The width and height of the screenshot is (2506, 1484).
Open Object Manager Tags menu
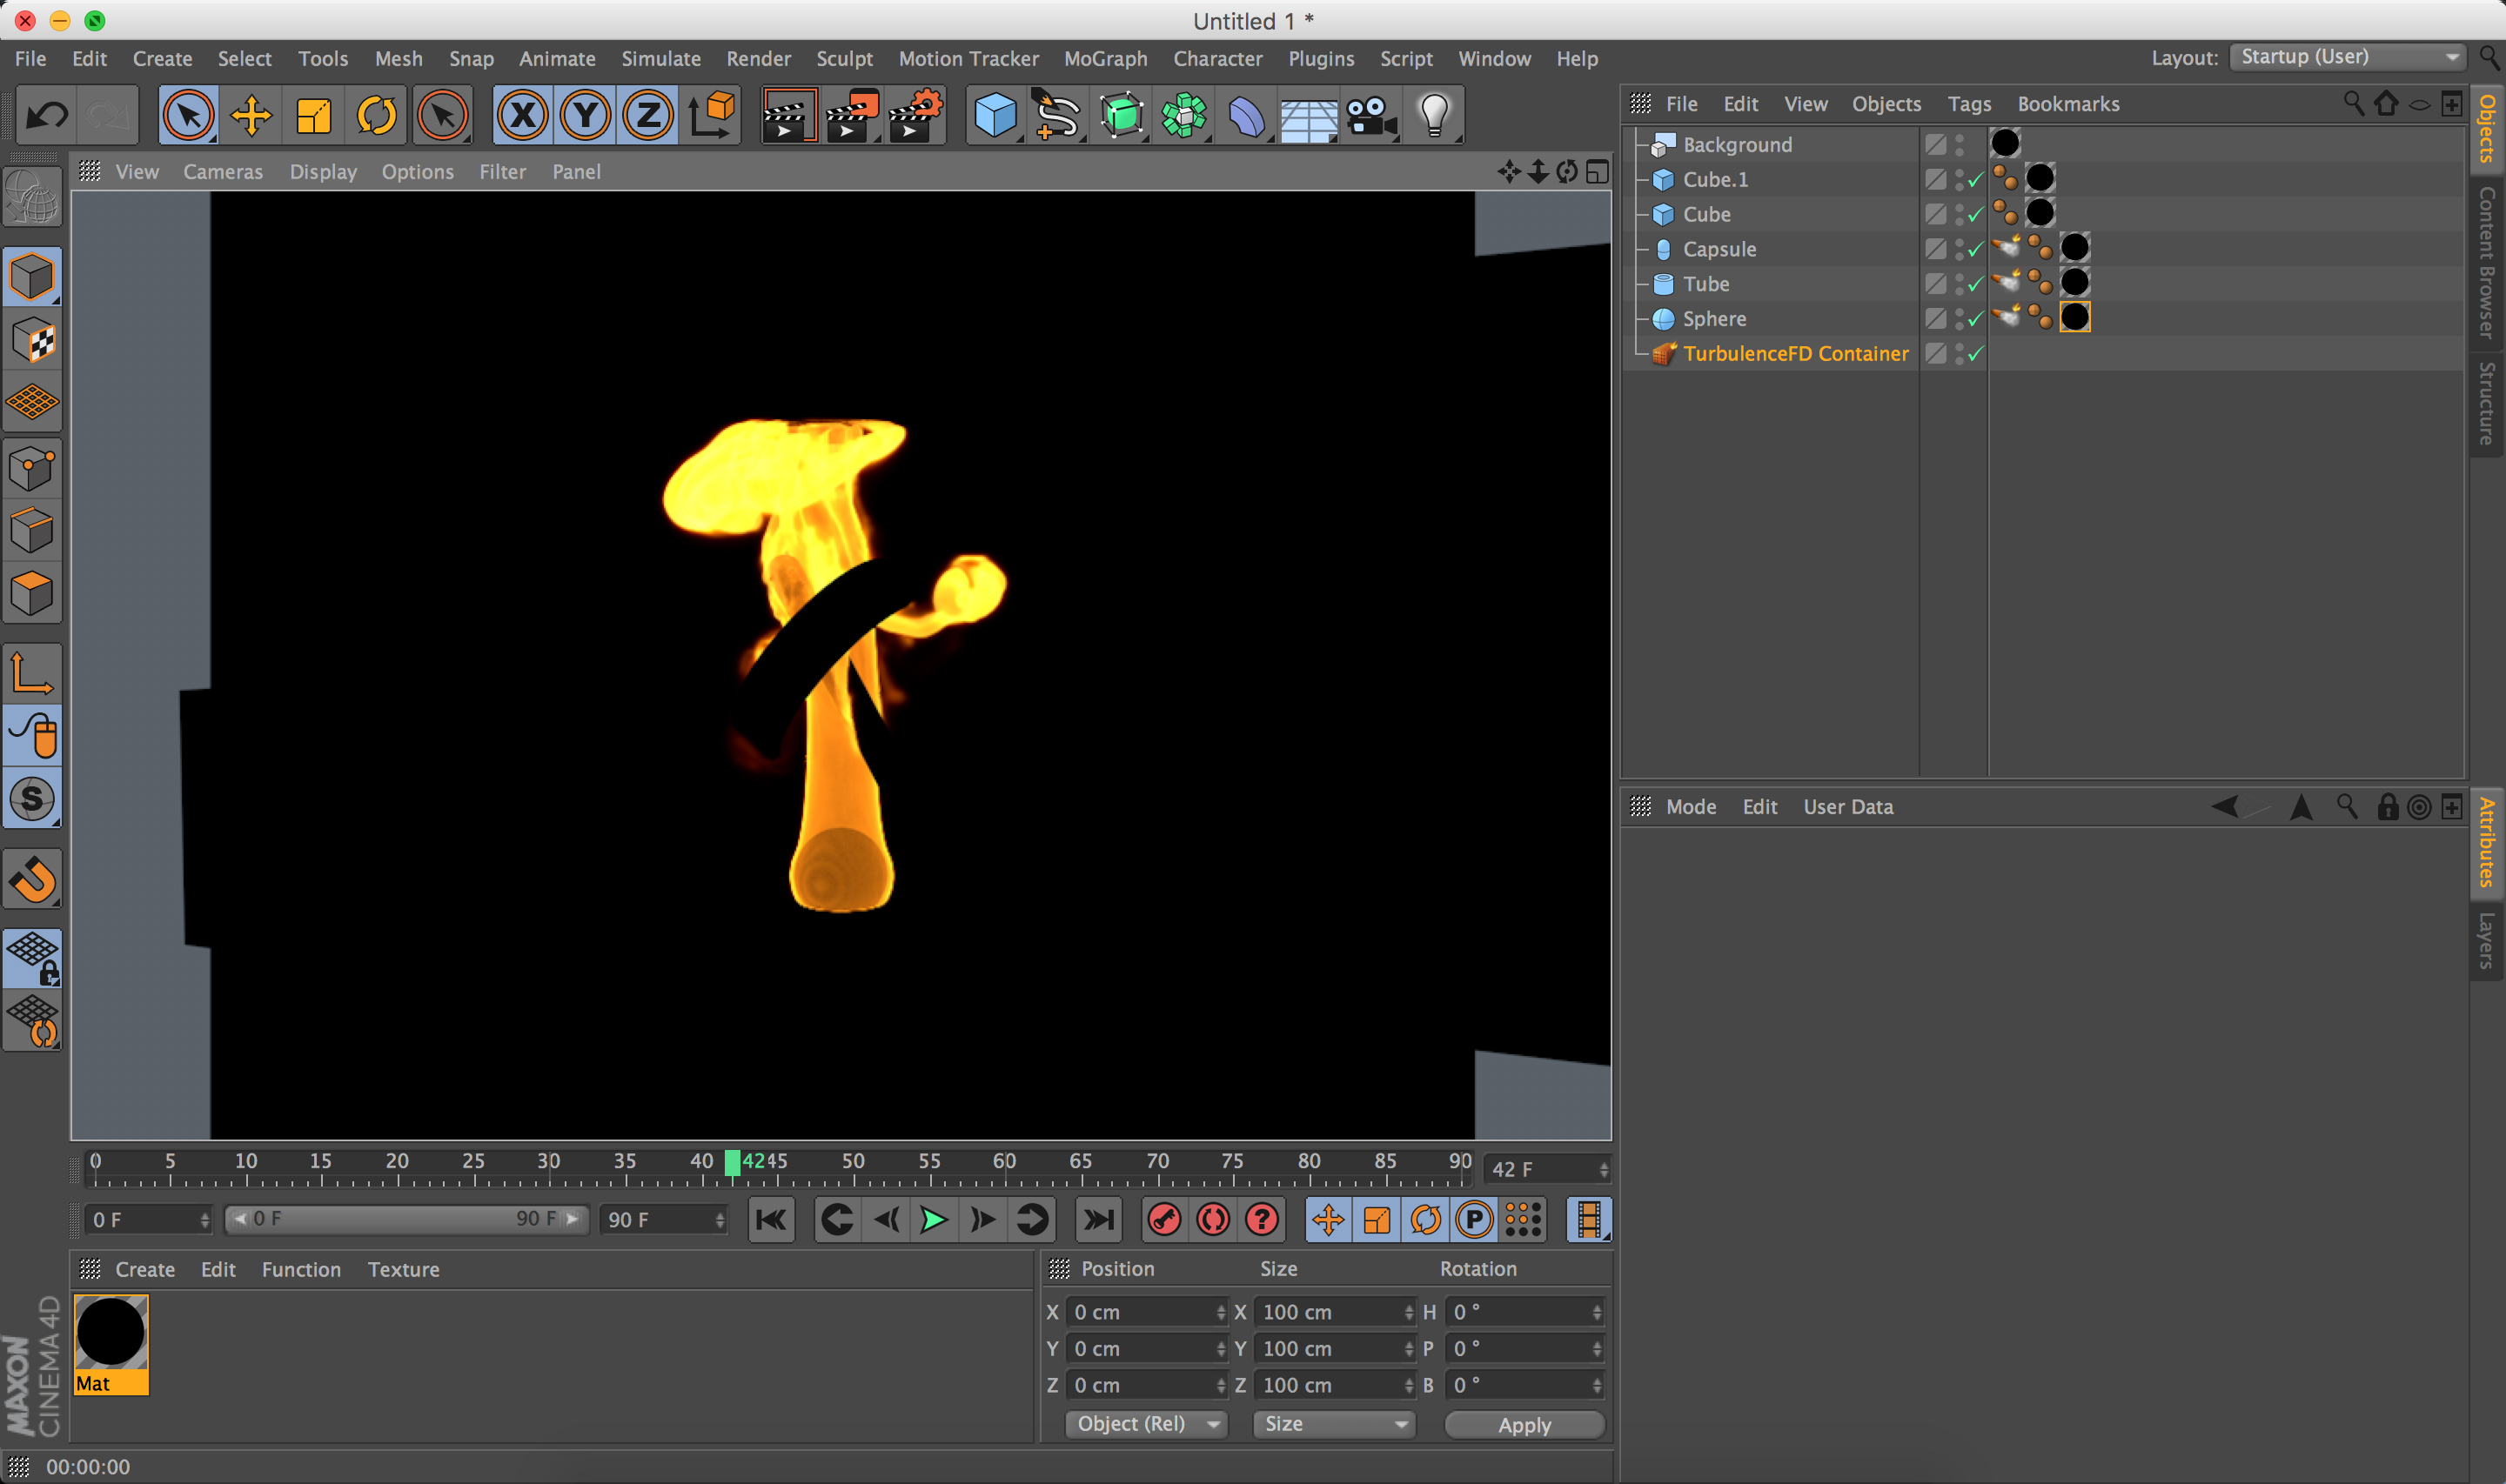[x=1969, y=104]
